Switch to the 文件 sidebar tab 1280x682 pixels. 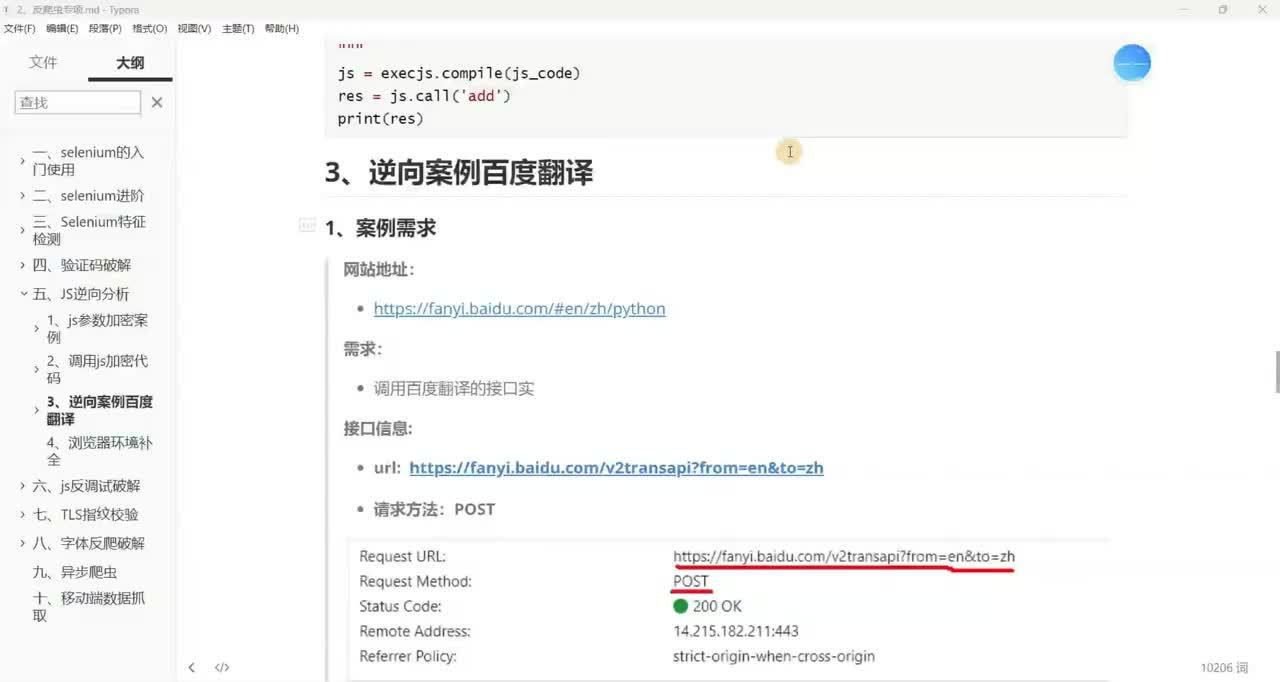43,62
